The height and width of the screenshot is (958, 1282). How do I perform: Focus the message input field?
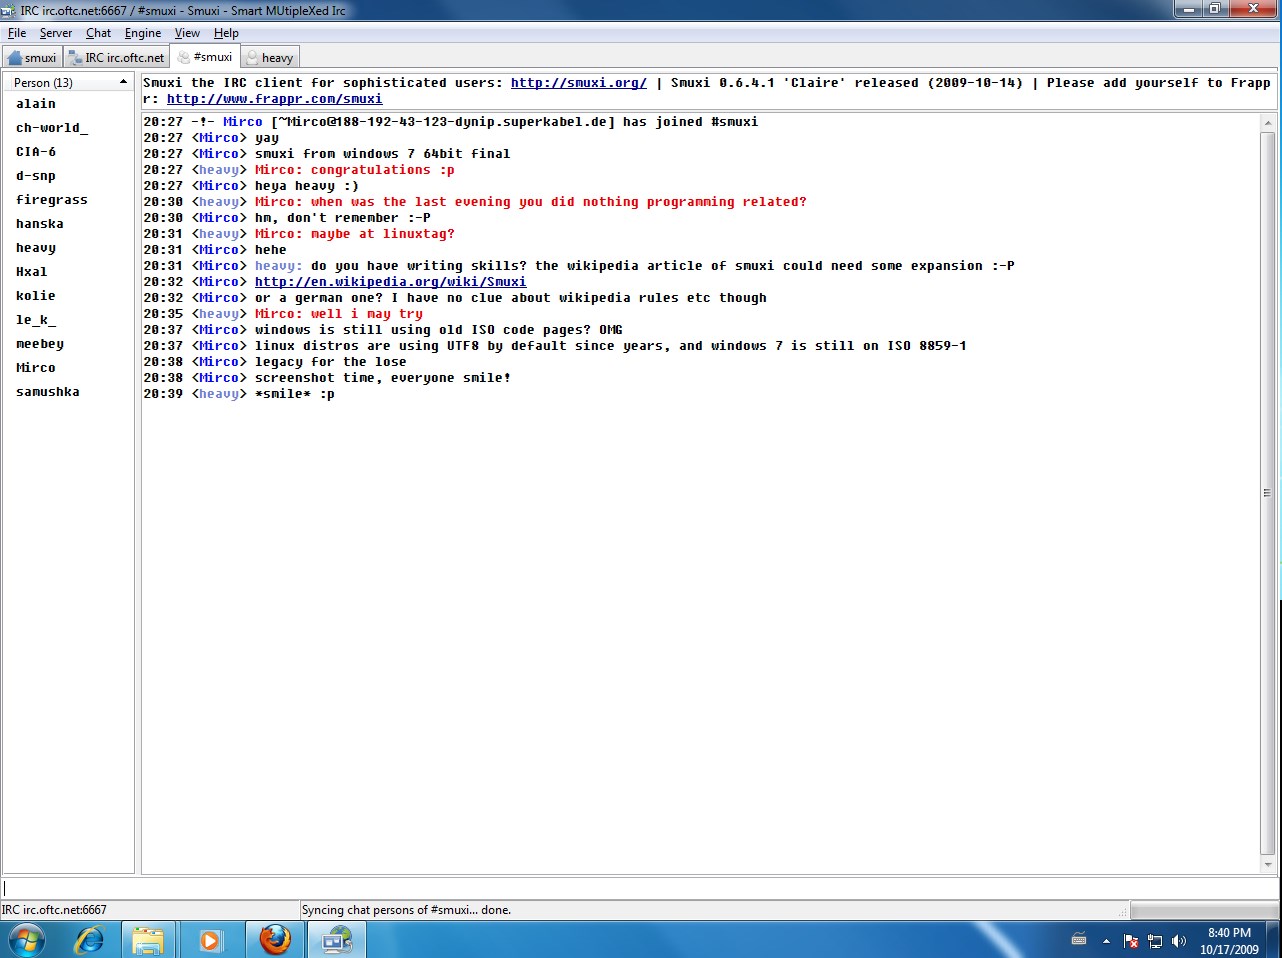(x=640, y=888)
